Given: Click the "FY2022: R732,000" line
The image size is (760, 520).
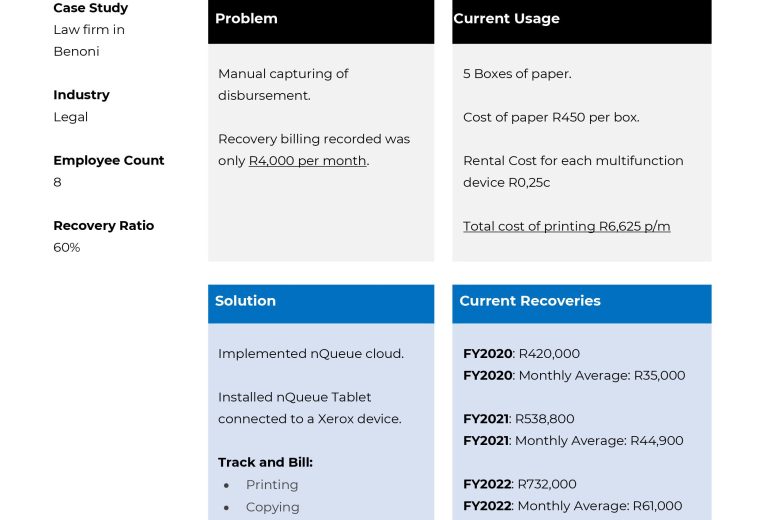Looking at the screenshot, I should 519,484.
